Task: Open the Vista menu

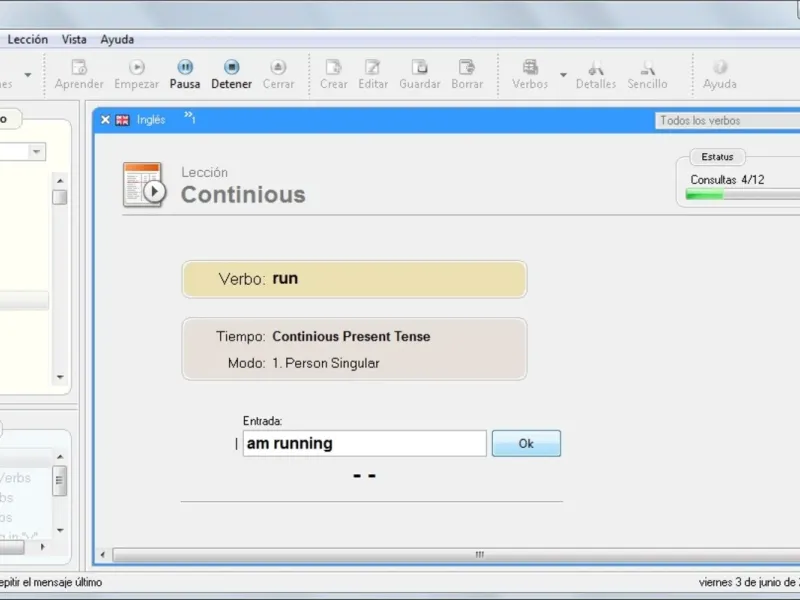Action: coord(74,39)
